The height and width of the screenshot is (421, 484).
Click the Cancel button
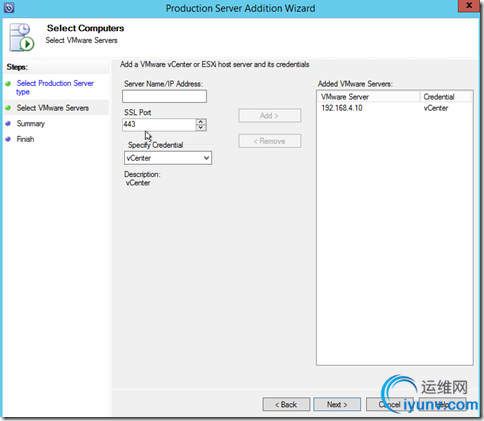click(x=389, y=404)
